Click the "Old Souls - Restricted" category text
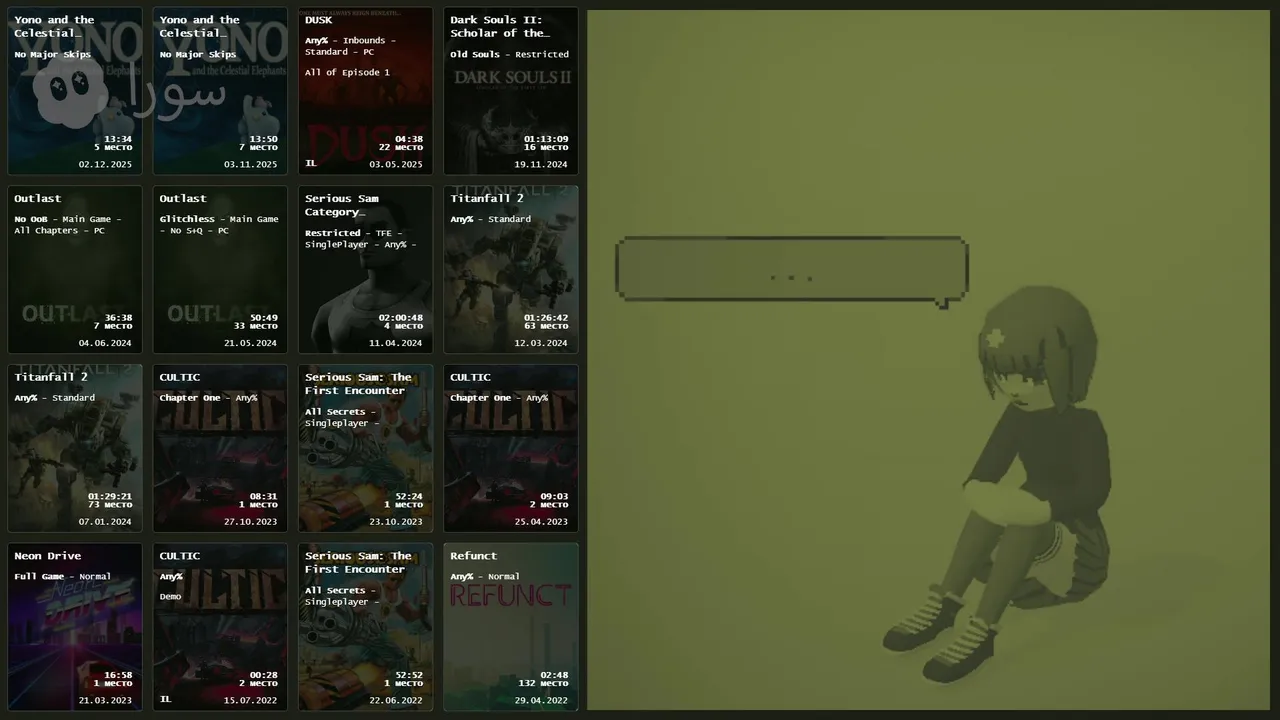 click(x=509, y=54)
